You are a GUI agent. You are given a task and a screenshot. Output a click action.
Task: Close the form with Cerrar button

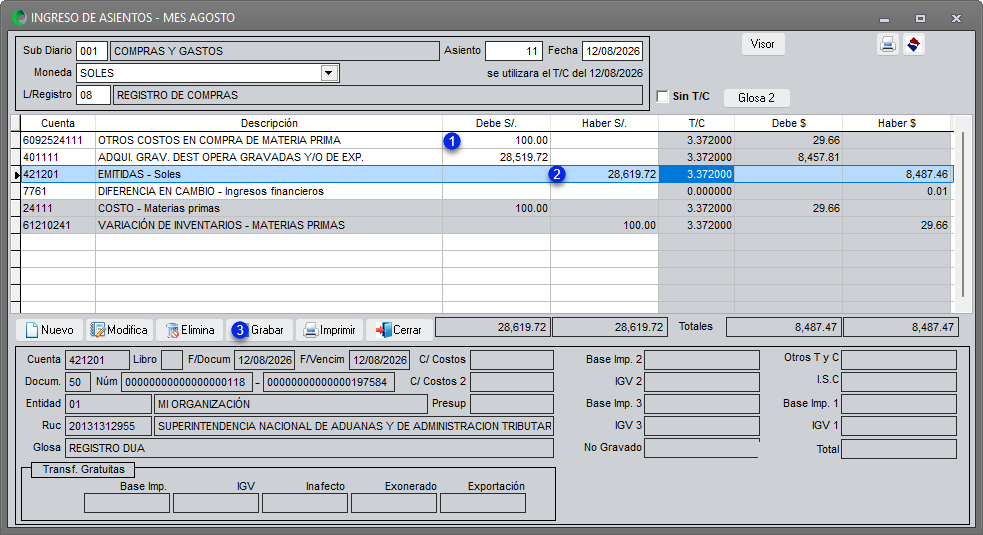click(399, 330)
